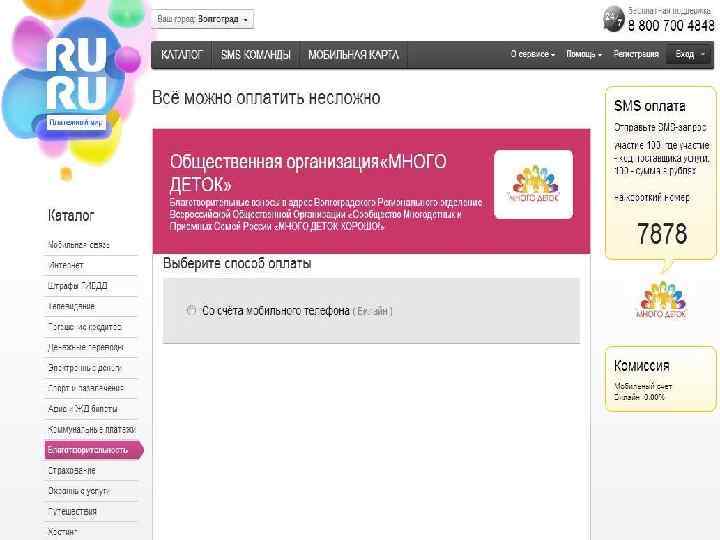Open the Спорт и развлечения category
720x540 pixels.
86,388
